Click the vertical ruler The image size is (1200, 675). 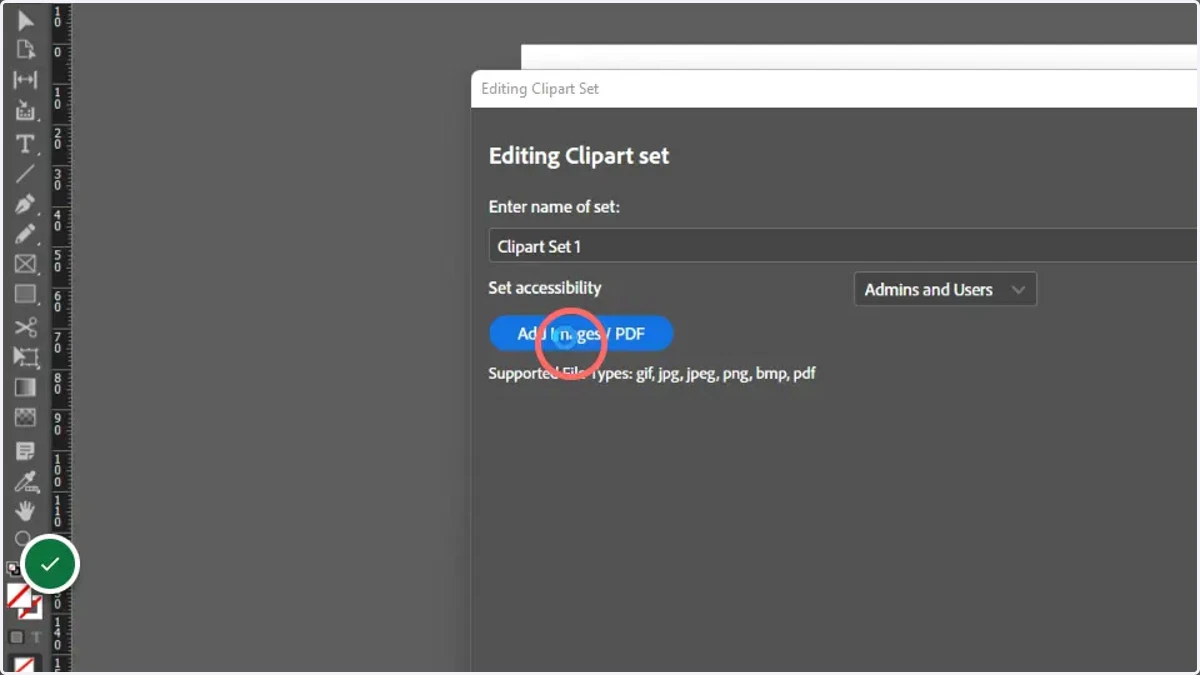pos(60,337)
